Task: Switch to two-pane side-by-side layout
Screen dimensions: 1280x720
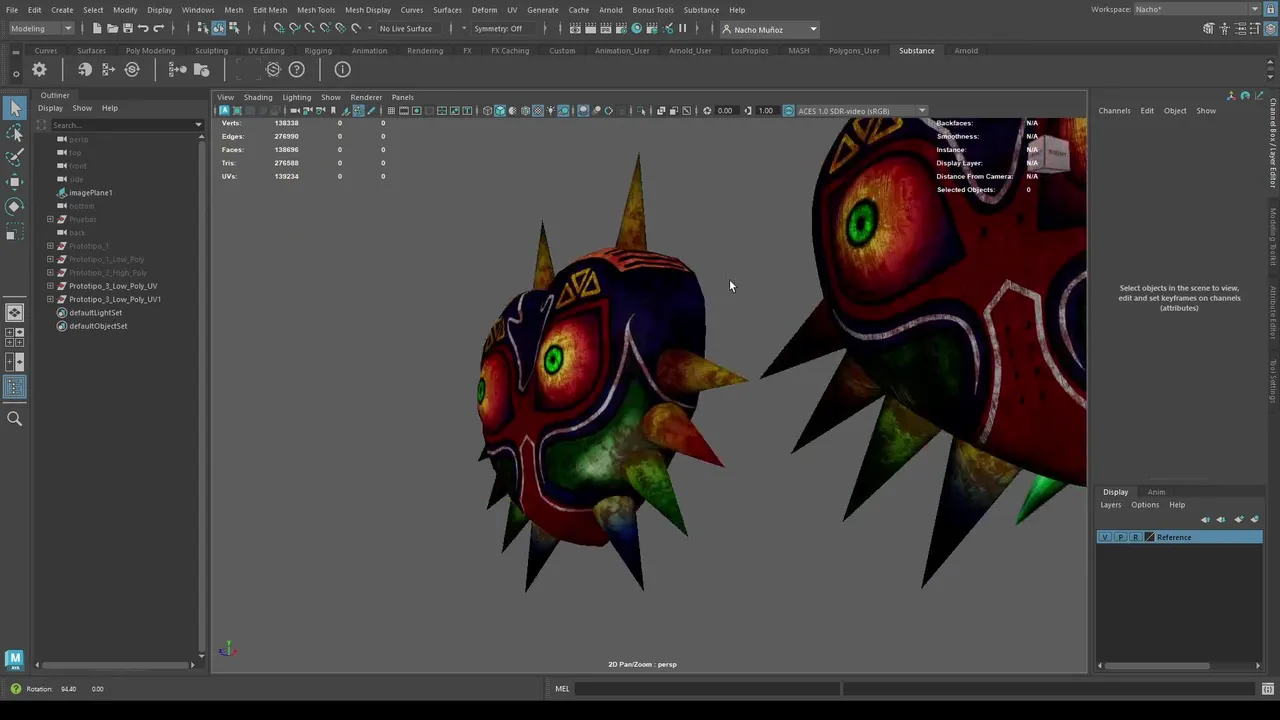Action: click(15, 362)
